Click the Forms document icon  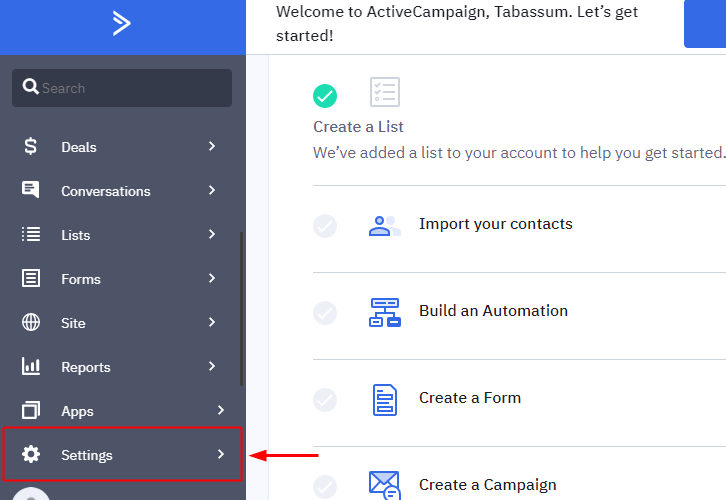31,278
